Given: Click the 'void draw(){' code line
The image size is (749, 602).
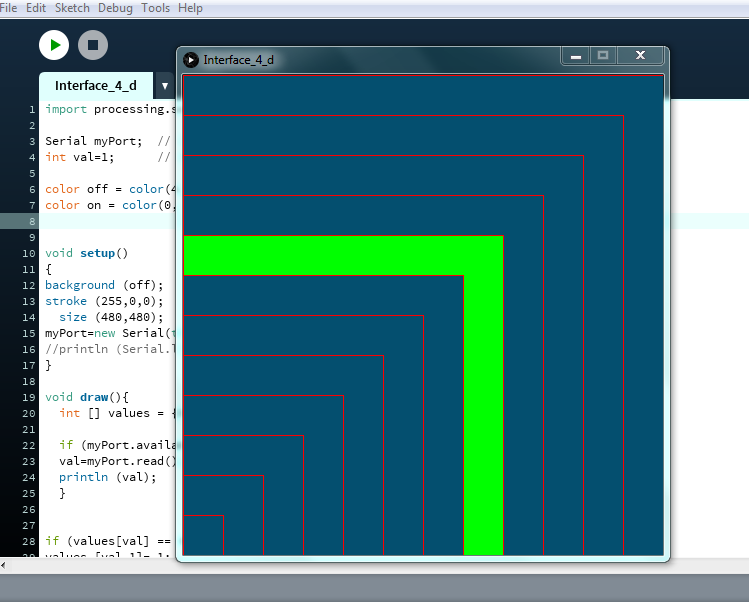Looking at the screenshot, I should coord(86,397).
